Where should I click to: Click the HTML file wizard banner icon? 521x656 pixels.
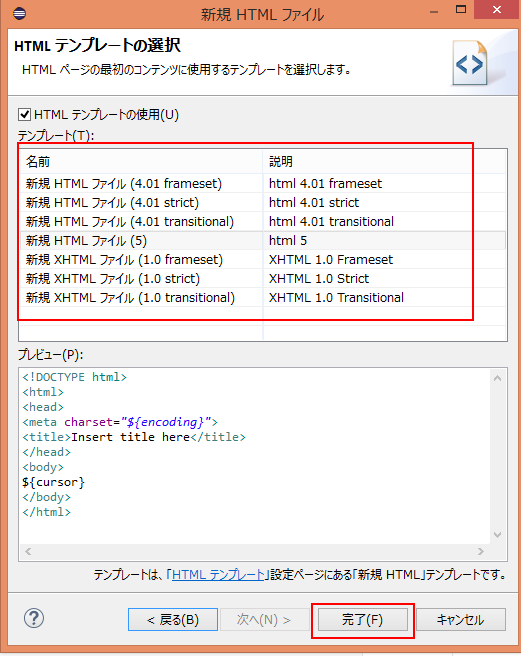click(470, 63)
